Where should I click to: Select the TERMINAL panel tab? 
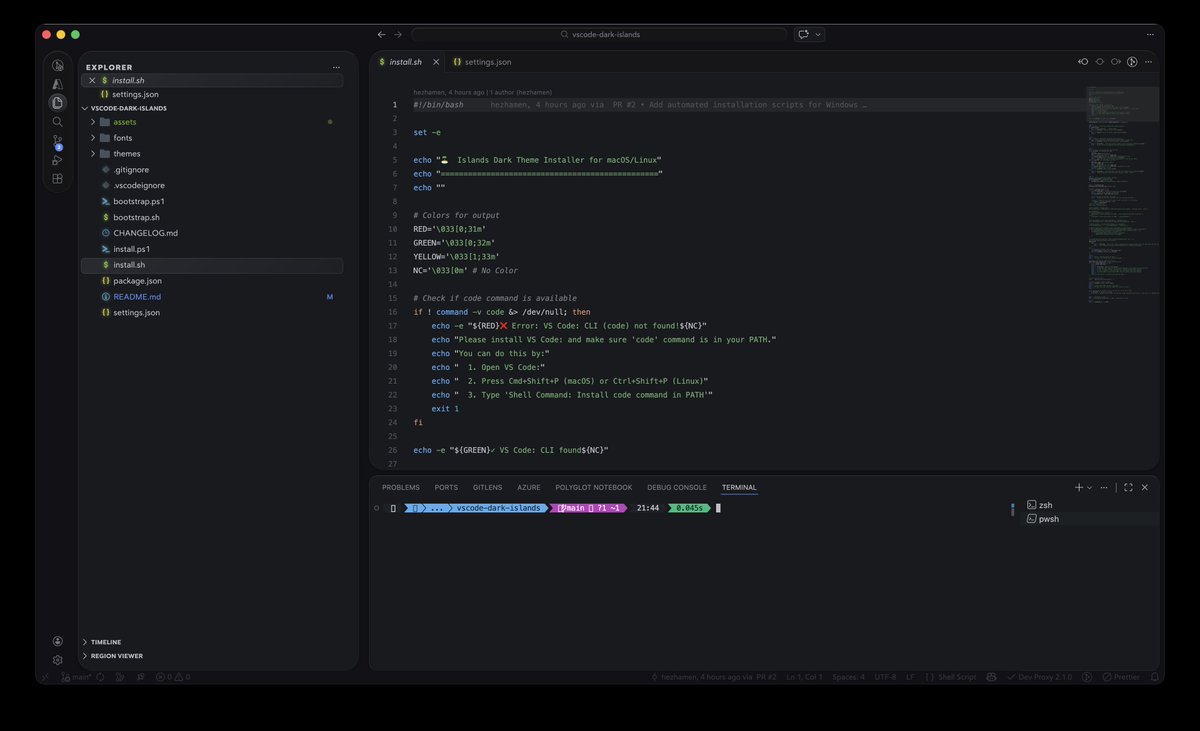739,487
